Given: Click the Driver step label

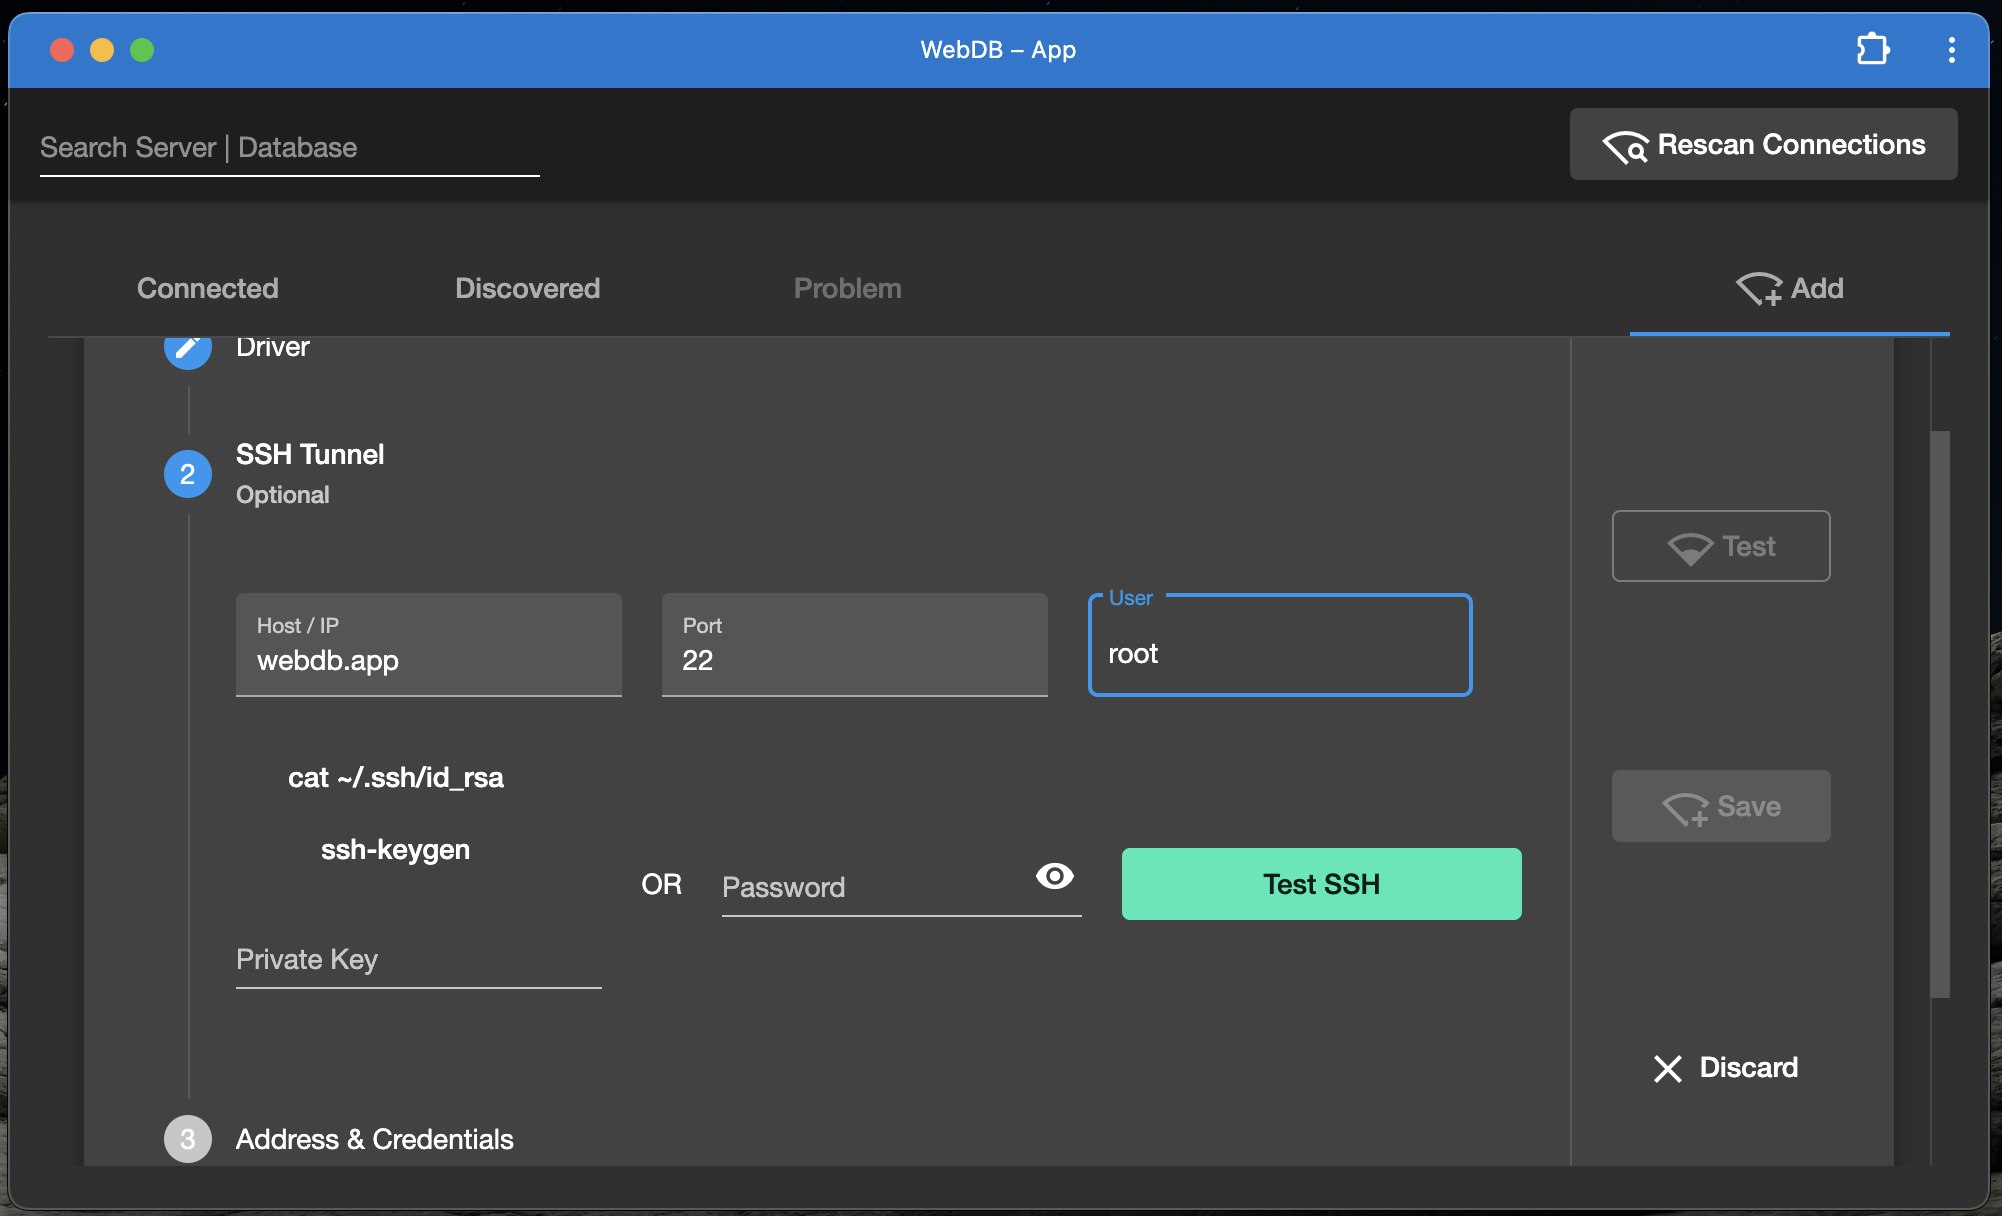Looking at the screenshot, I should coord(272,347).
